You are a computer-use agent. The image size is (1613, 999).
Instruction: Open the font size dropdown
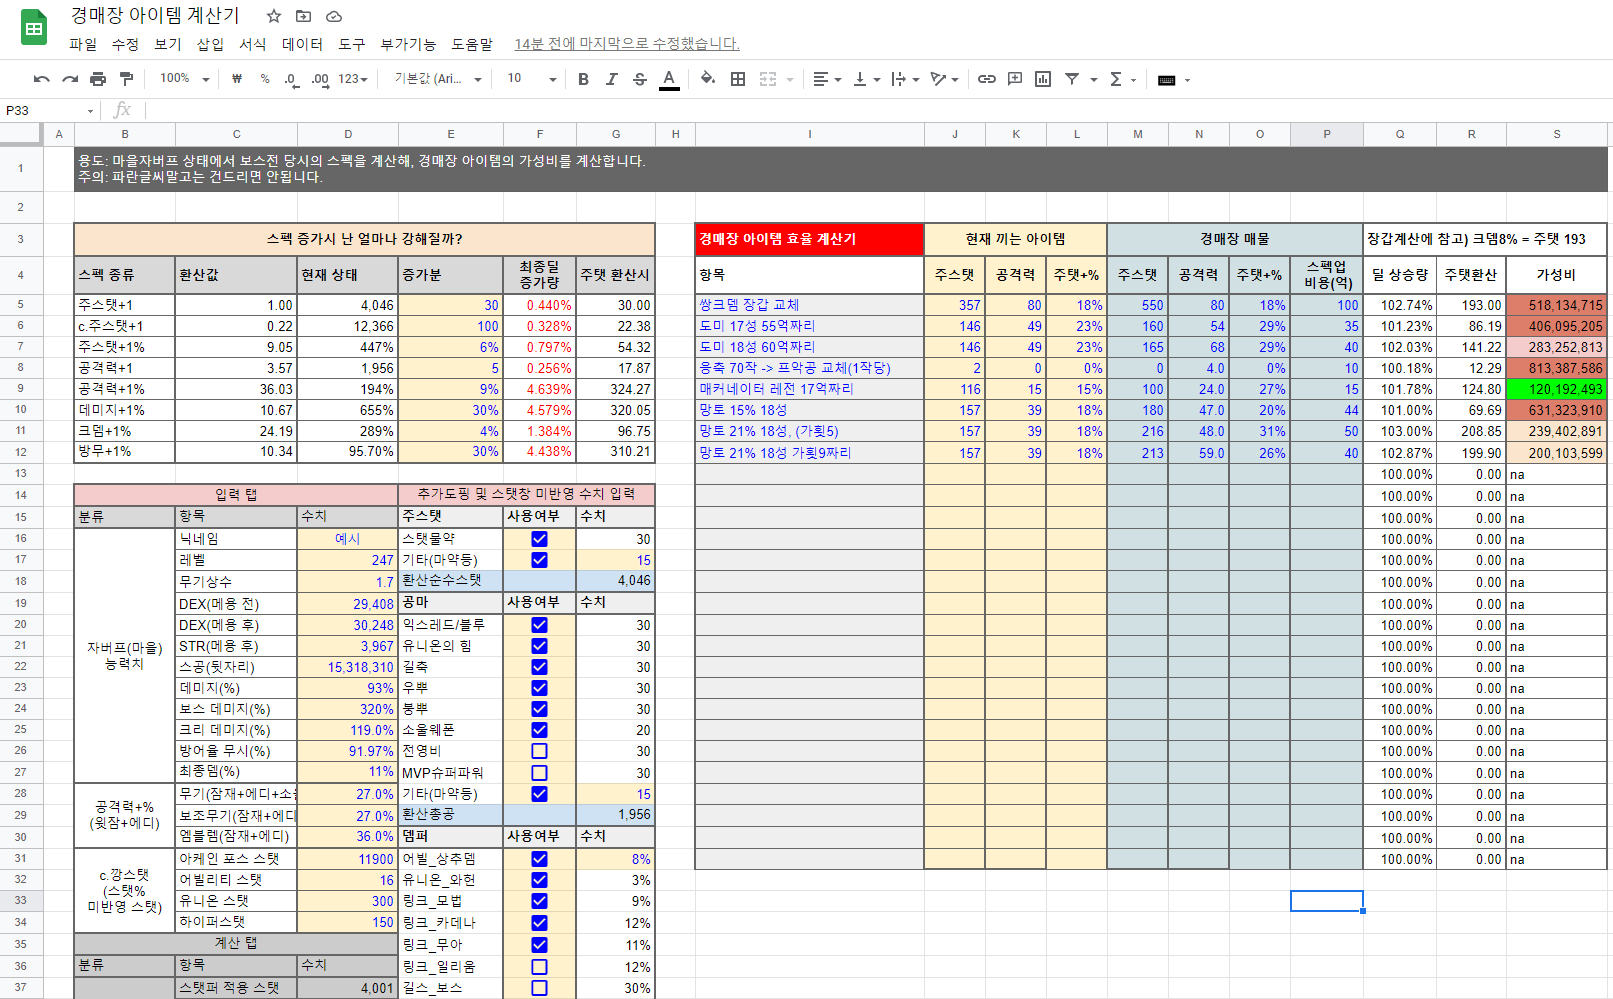531,79
